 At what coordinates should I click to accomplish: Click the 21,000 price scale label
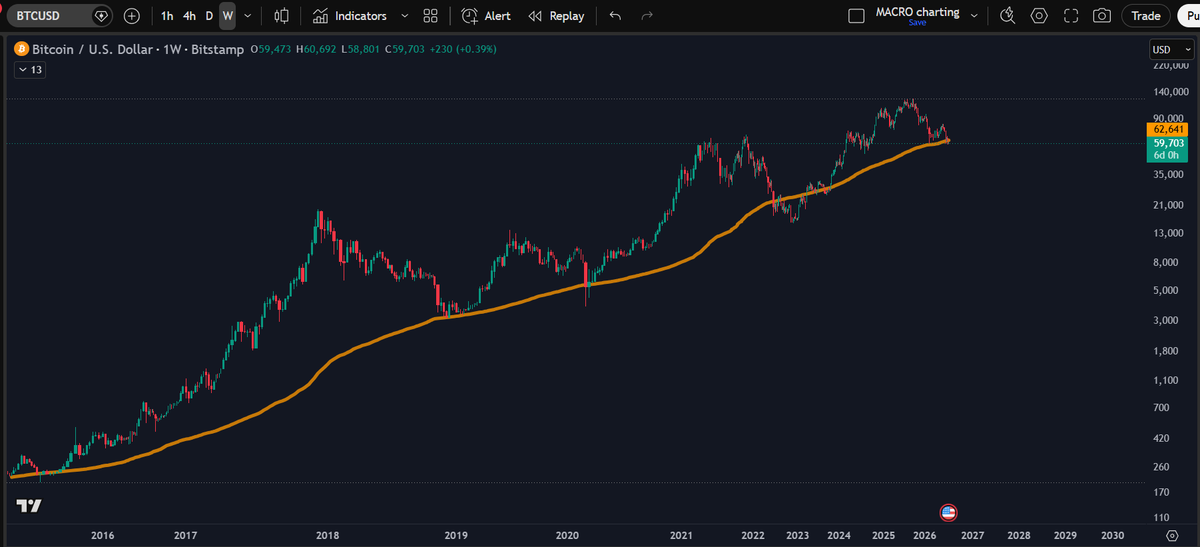1168,205
